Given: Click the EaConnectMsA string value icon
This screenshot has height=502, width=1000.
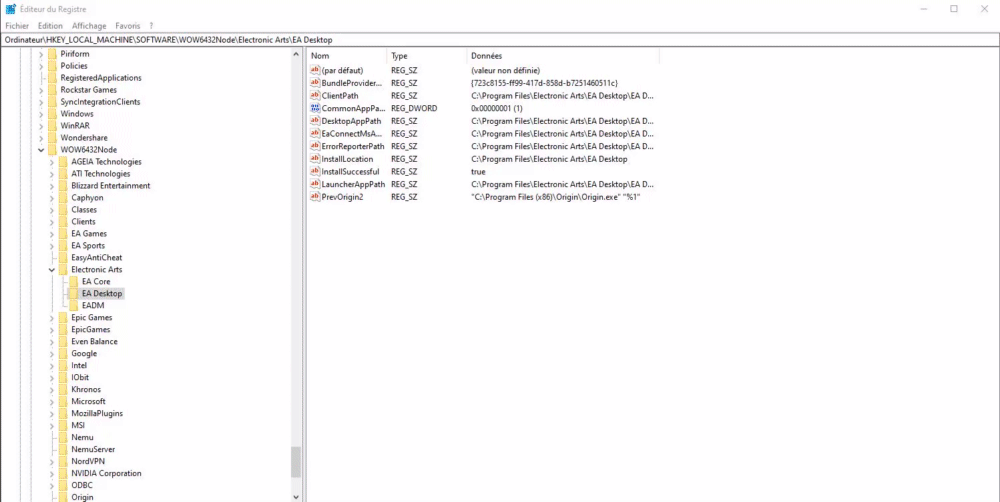Looking at the screenshot, I should coord(315,133).
